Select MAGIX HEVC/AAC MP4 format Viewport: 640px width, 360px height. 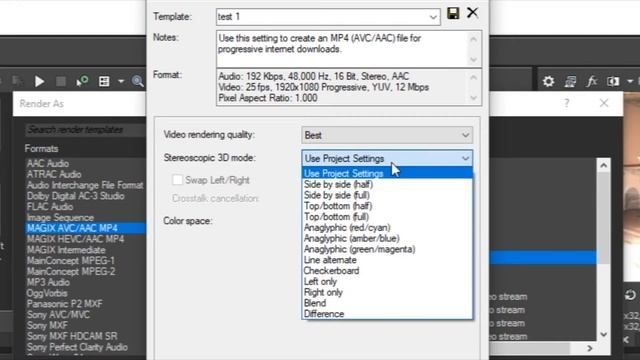[76, 239]
